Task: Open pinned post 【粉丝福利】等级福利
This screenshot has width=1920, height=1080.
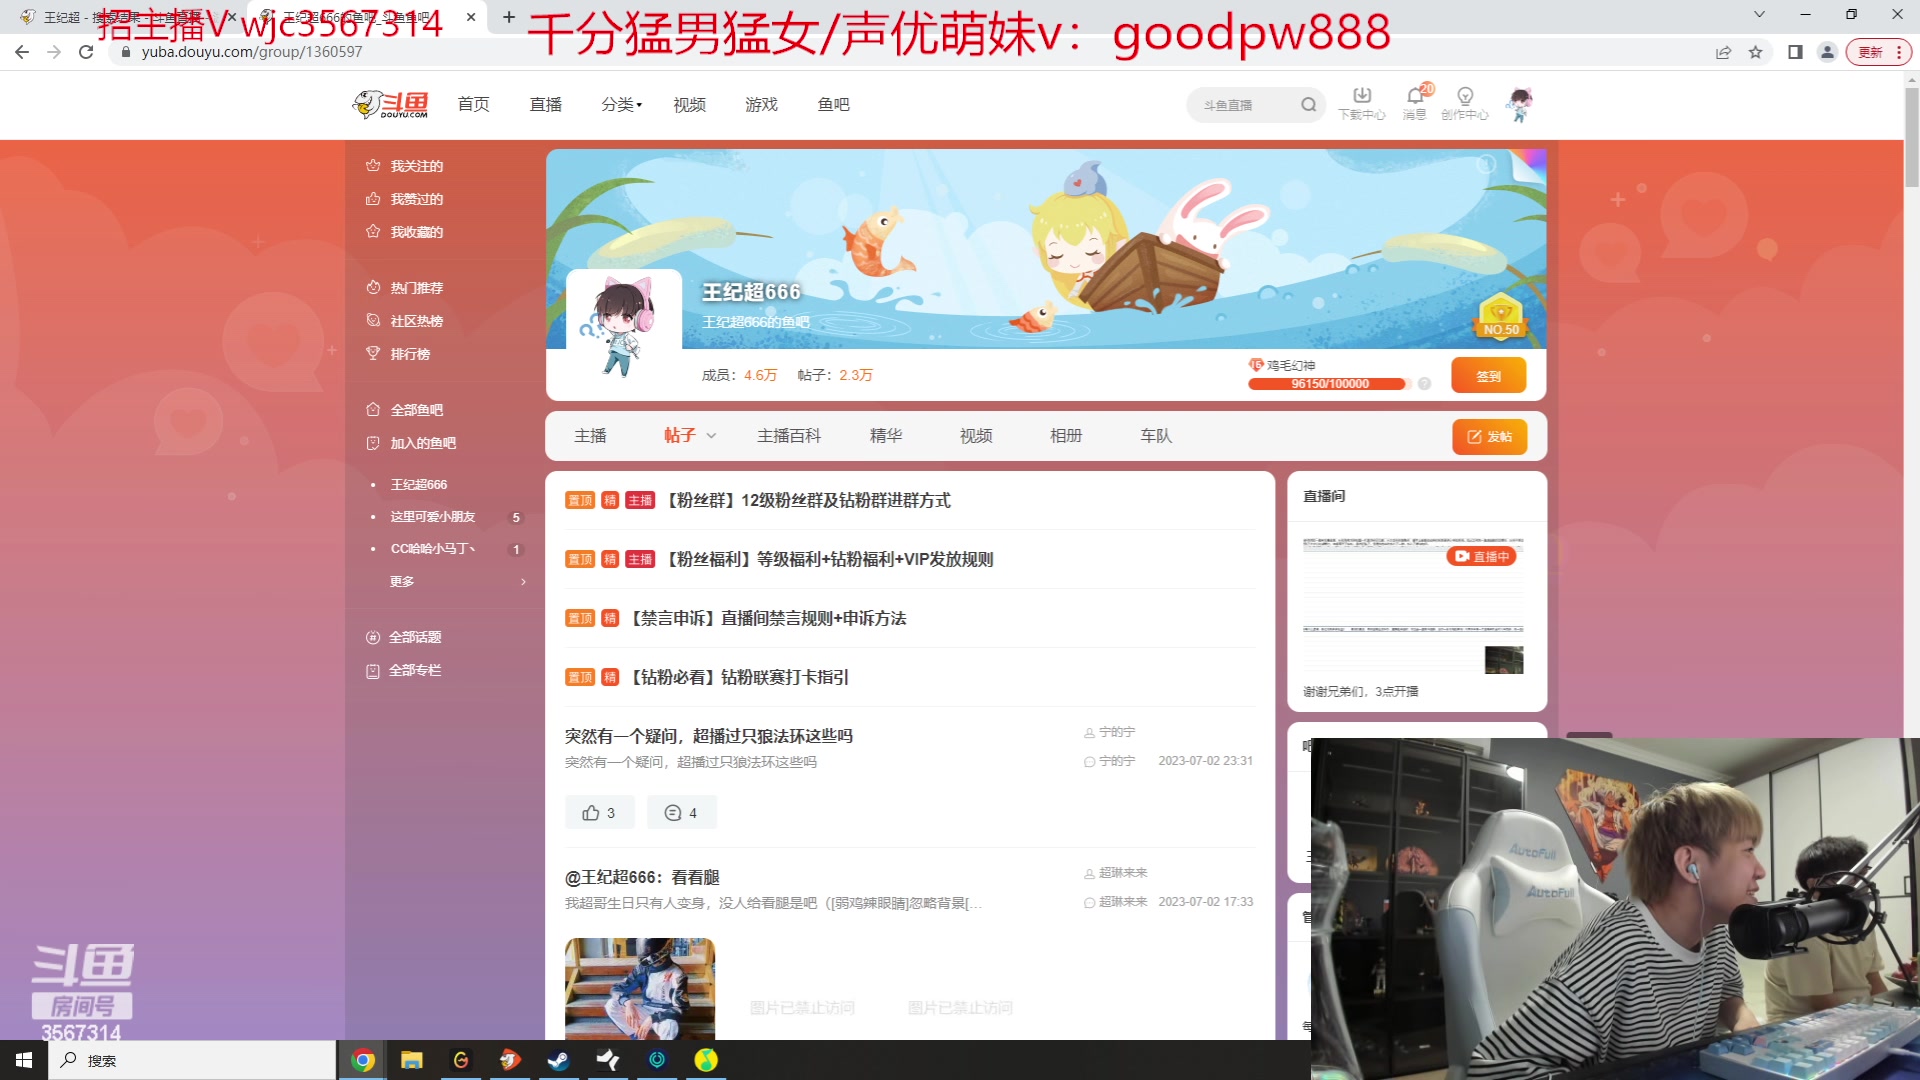Action: tap(829, 559)
